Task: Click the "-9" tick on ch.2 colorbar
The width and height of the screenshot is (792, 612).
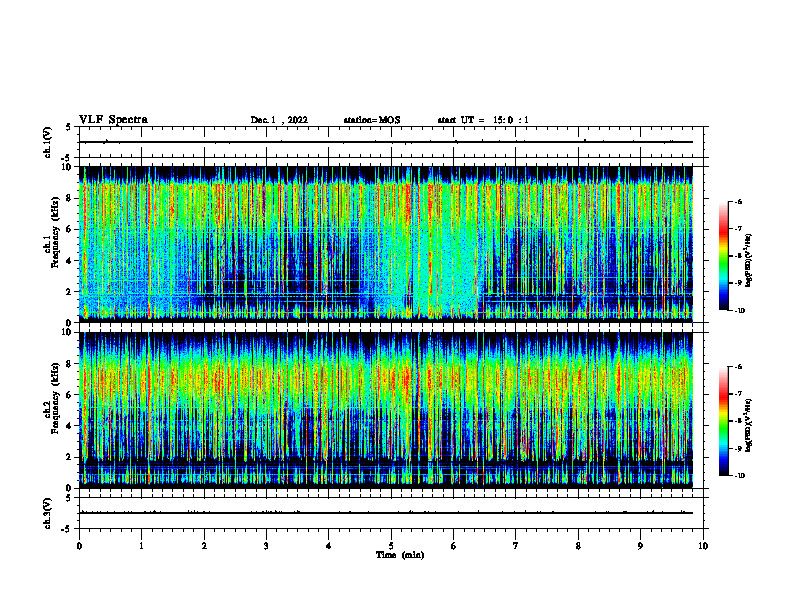Action: pos(738,448)
